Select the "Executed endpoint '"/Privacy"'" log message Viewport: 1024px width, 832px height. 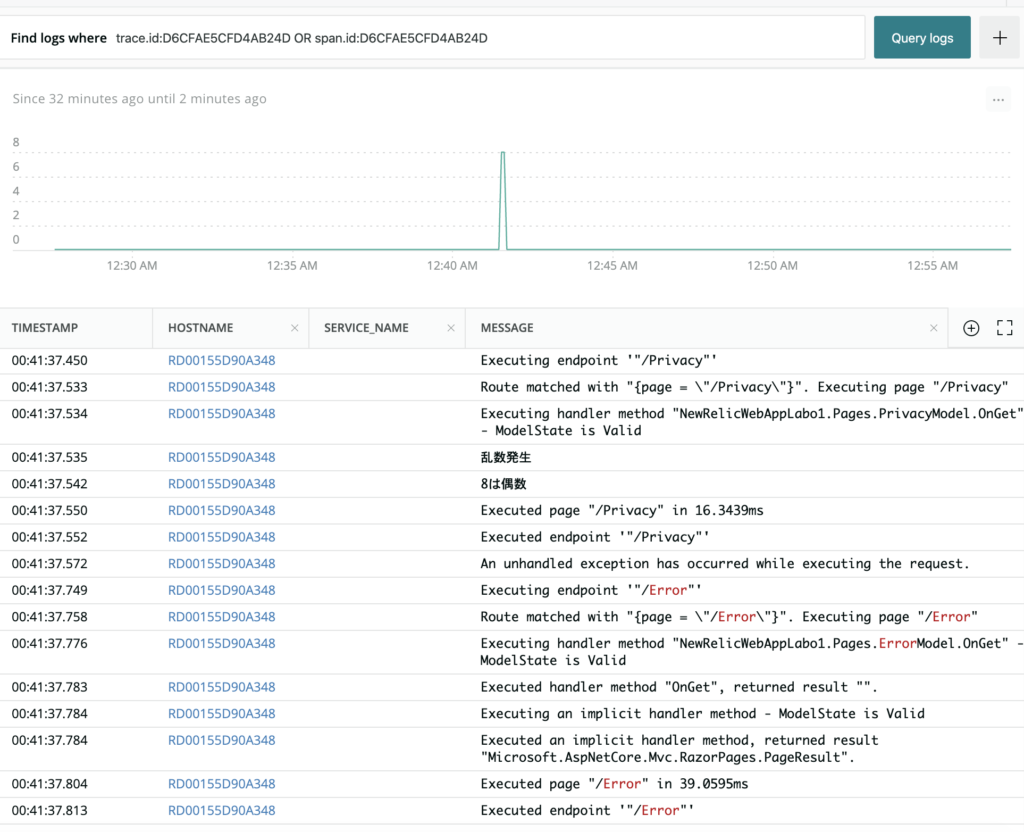click(594, 537)
